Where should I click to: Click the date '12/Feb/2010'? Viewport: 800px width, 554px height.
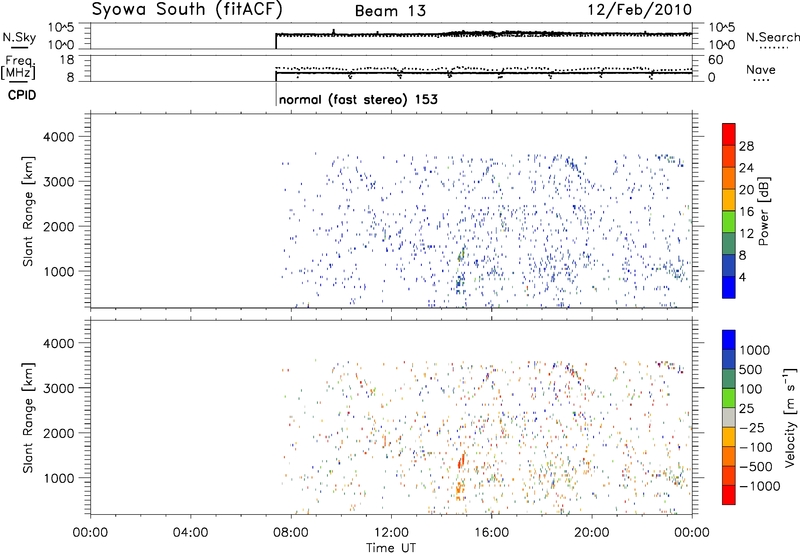coord(640,9)
